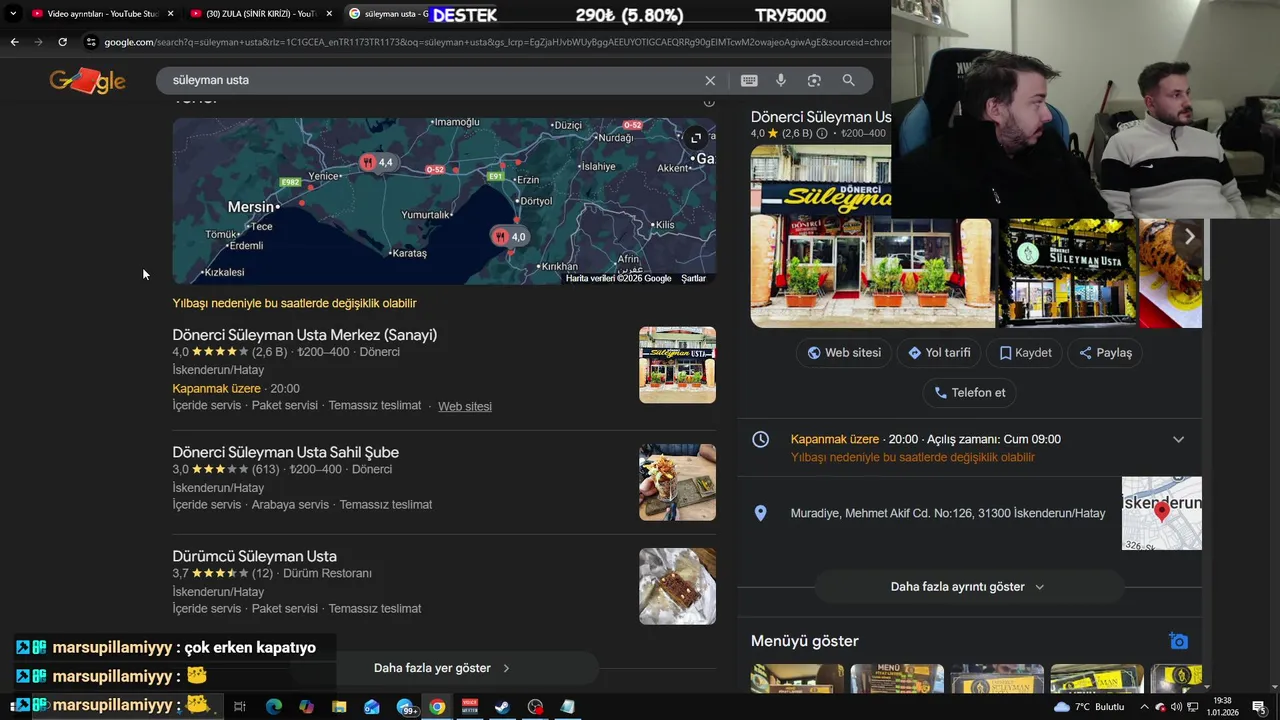Open the site information icon in address bar
Viewport: 1280px width, 720px height.
[x=91, y=42]
